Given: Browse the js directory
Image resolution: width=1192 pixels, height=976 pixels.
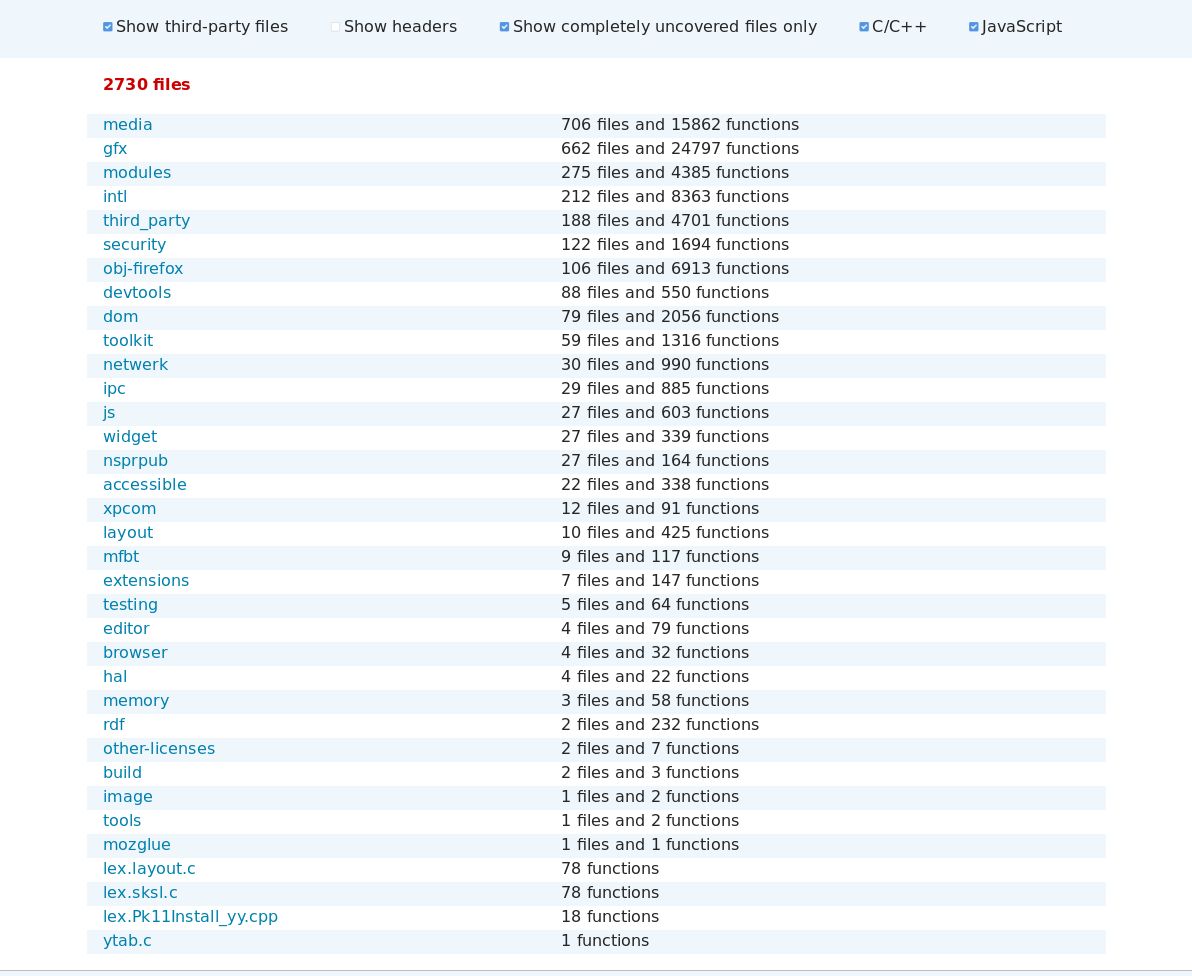Looking at the screenshot, I should 109,413.
